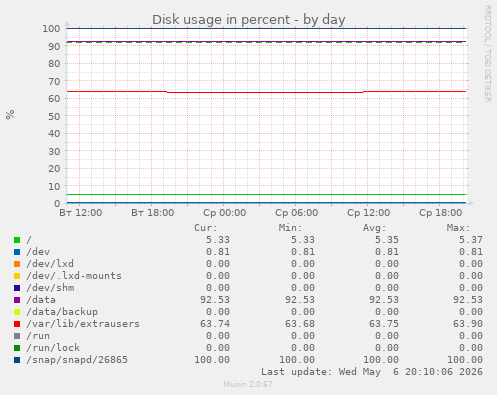Click the 5.37 max value for /

[471, 240]
